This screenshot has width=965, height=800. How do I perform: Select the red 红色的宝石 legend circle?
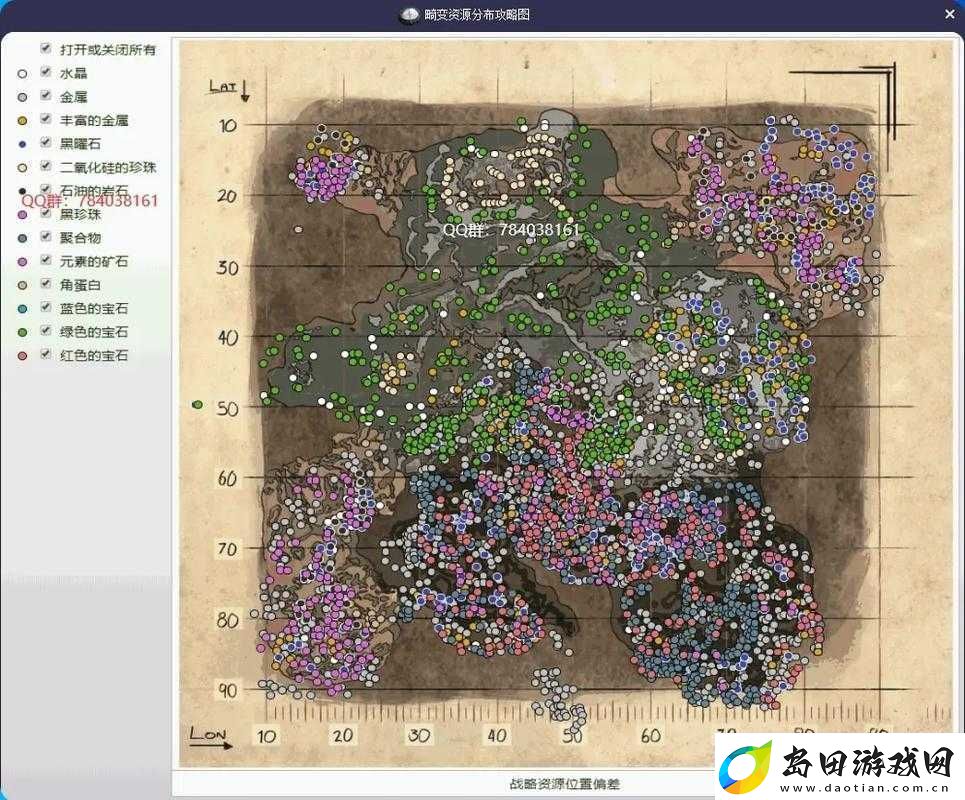click(23, 356)
